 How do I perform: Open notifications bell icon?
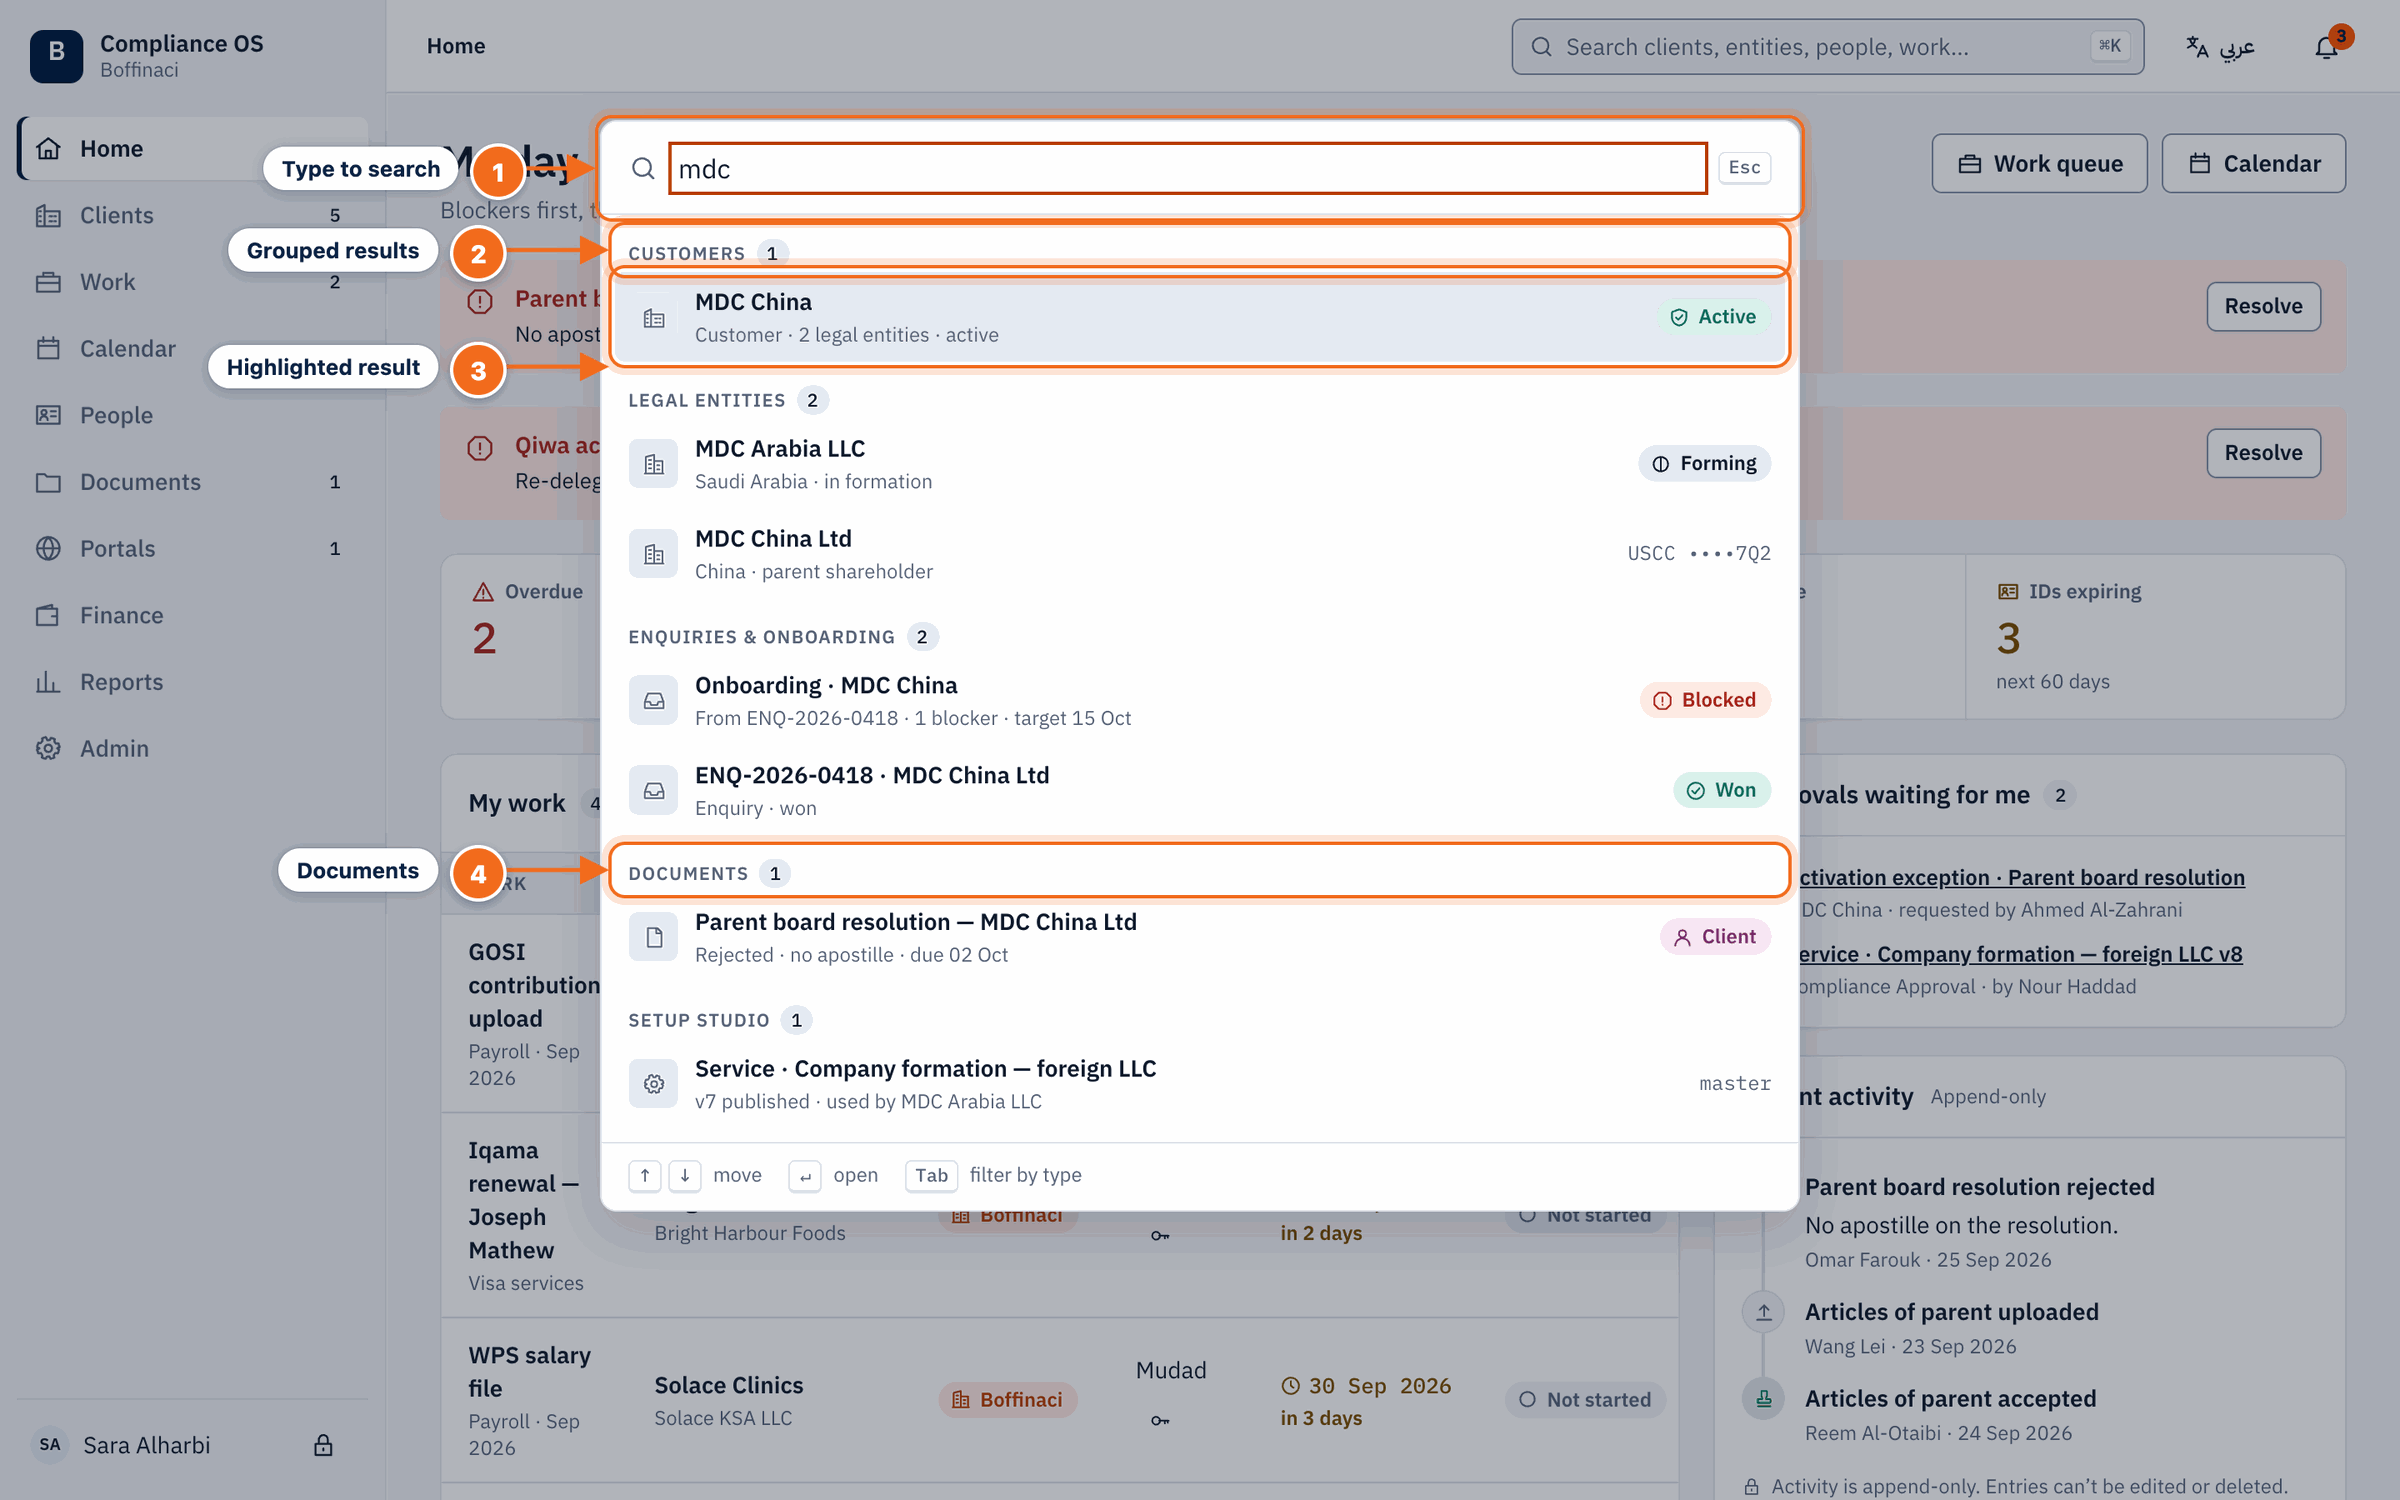[x=2326, y=47]
